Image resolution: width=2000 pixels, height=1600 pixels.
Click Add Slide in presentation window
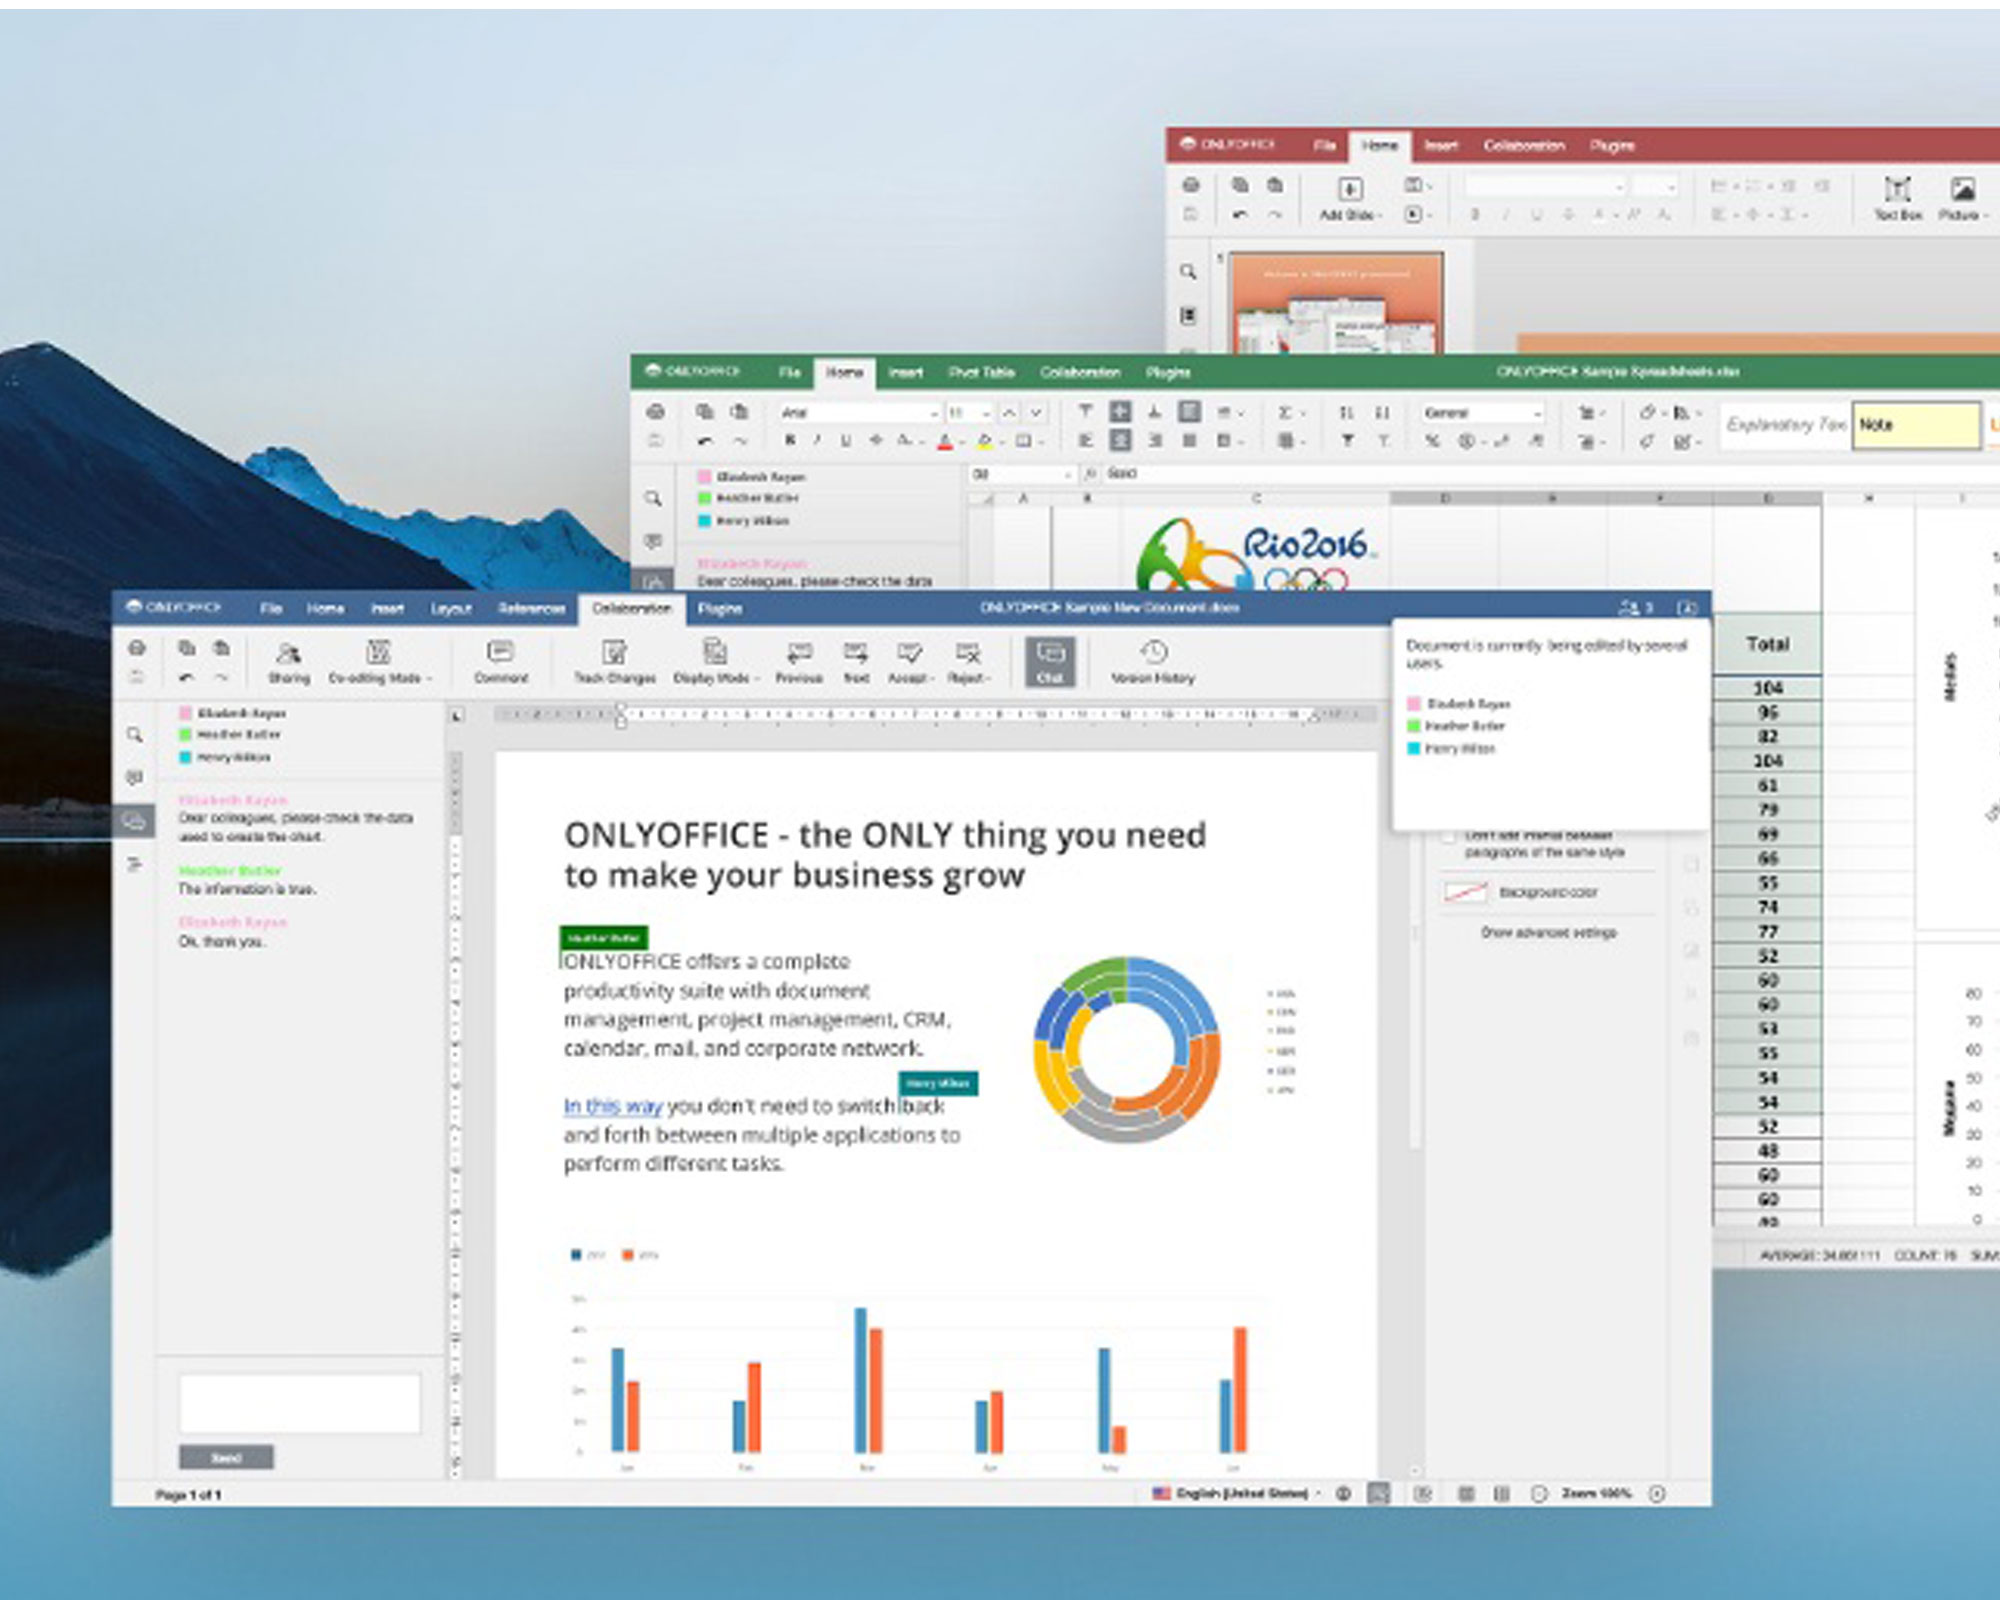click(1349, 198)
